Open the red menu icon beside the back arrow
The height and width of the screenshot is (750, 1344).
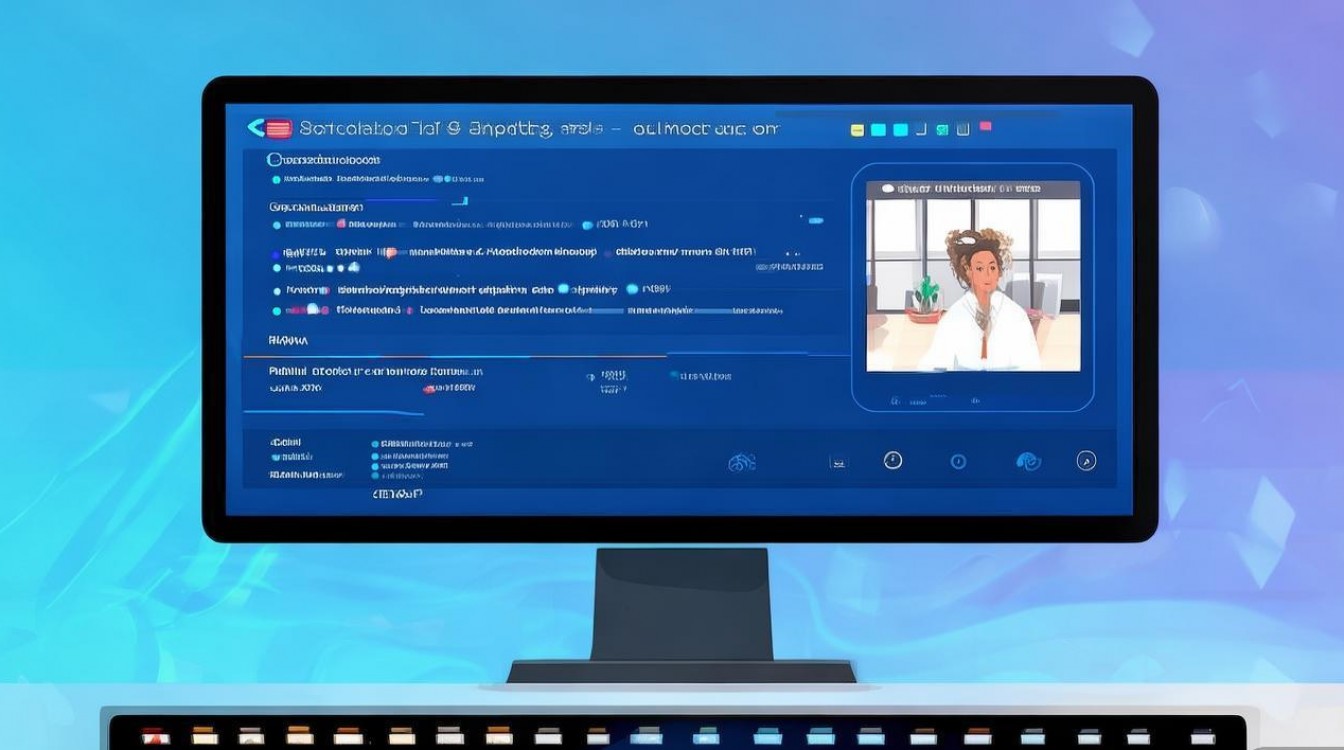[x=279, y=128]
